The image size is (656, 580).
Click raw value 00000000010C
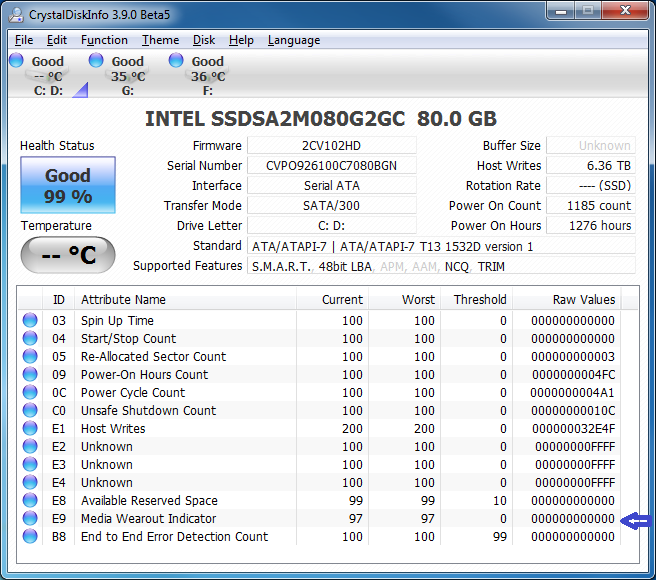tap(573, 411)
